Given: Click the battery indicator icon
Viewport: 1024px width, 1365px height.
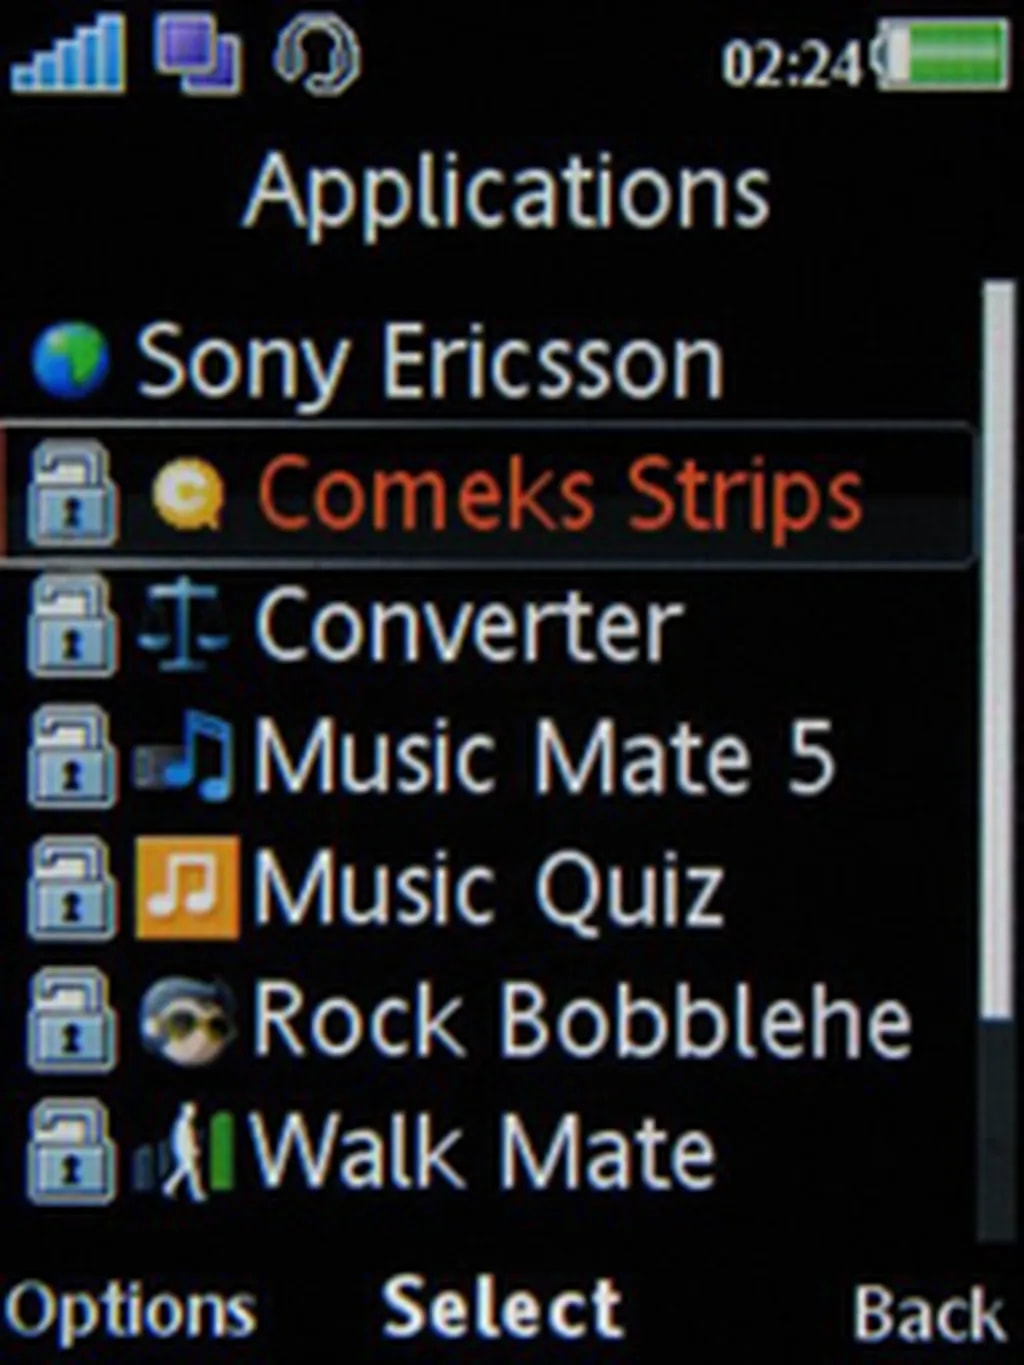Looking at the screenshot, I should 942,53.
